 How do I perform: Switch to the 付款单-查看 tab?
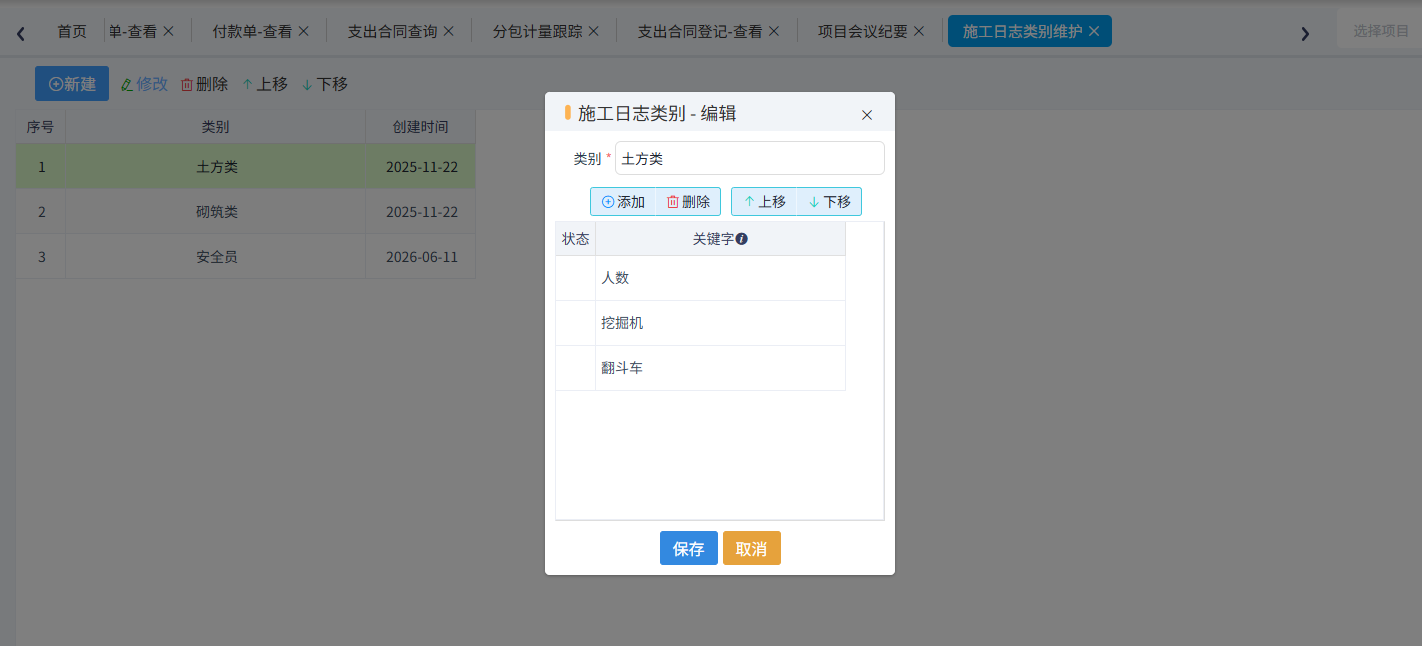point(252,31)
